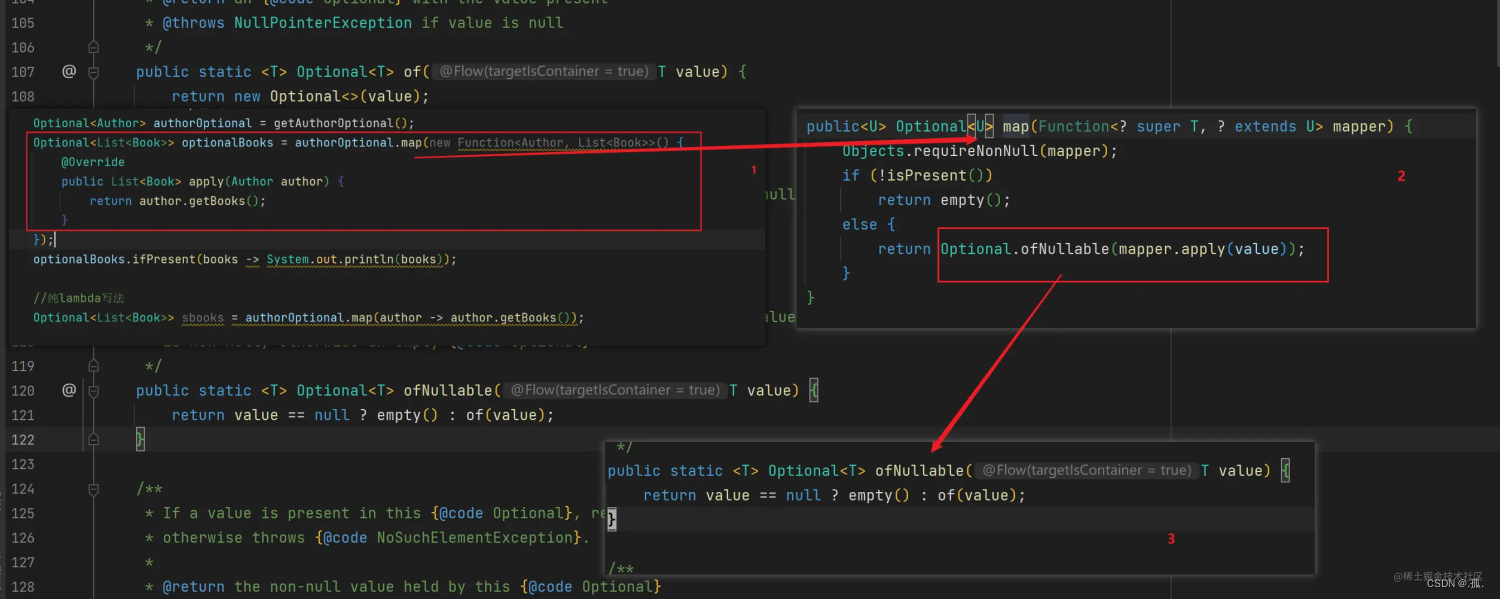Click the highlighted map method name in the right snippet
This screenshot has height=599, width=1500.
coord(1015,127)
